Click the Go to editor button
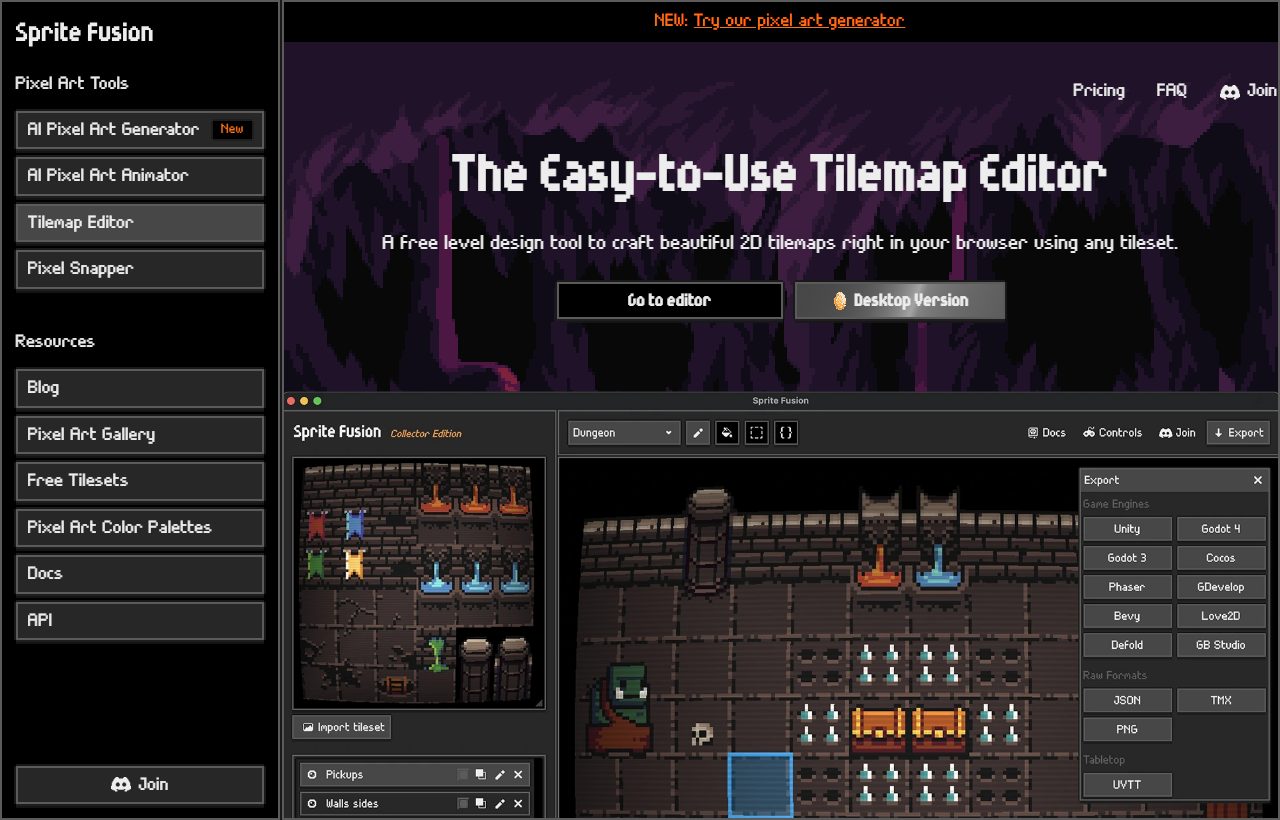Viewport: 1280px width, 820px height. pos(670,300)
